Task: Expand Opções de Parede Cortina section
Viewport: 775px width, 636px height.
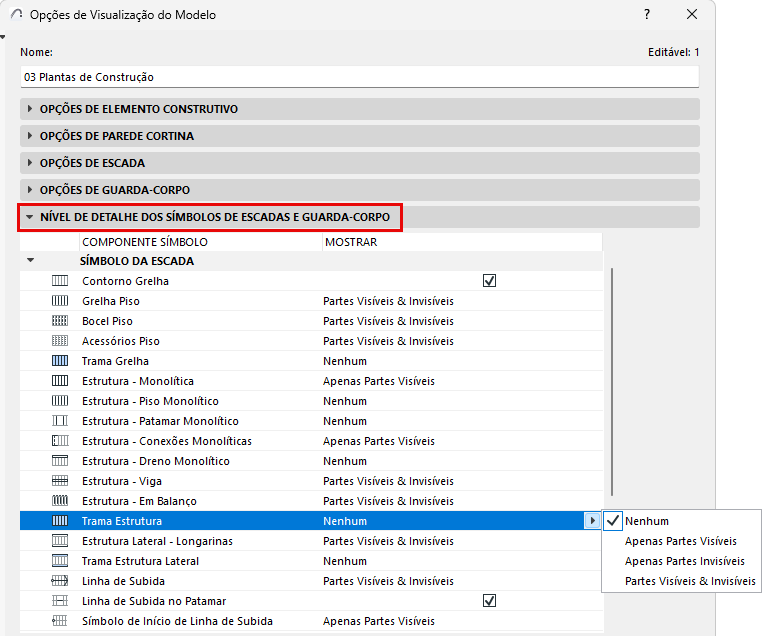Action: (x=30, y=135)
